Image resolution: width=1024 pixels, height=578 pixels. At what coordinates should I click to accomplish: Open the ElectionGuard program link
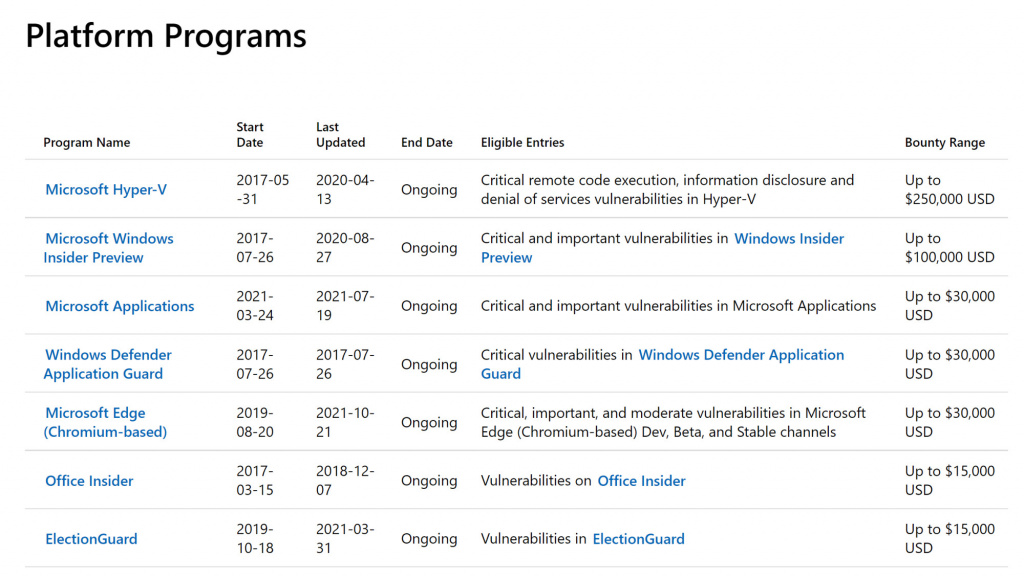coord(91,539)
